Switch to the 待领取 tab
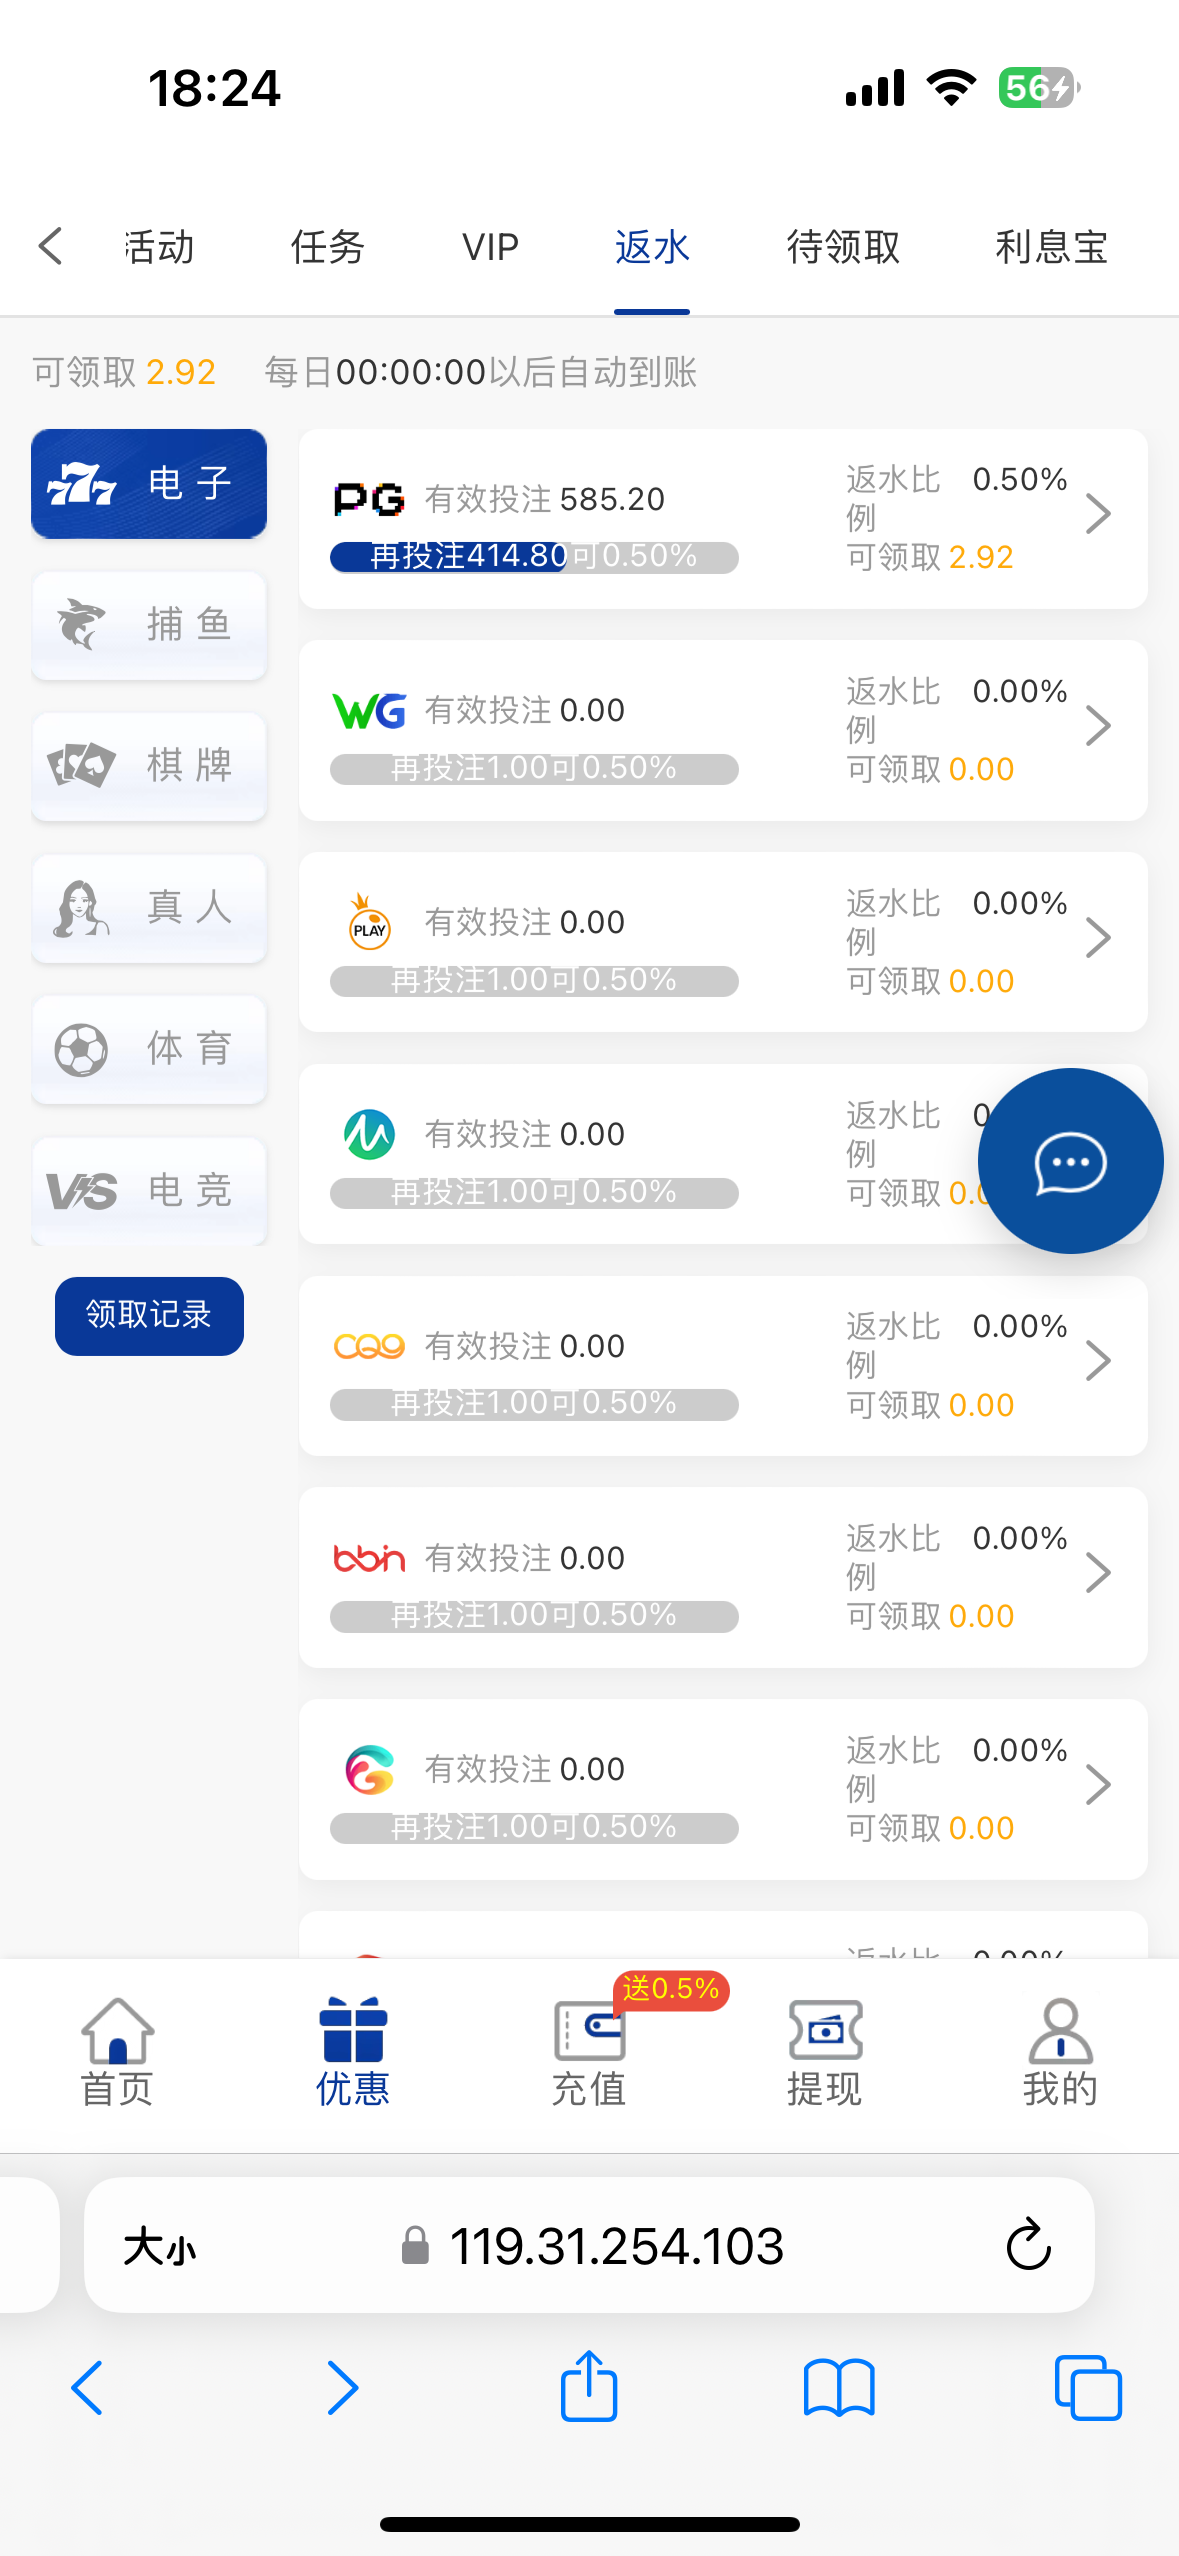This screenshot has width=1179, height=2556. click(x=843, y=247)
